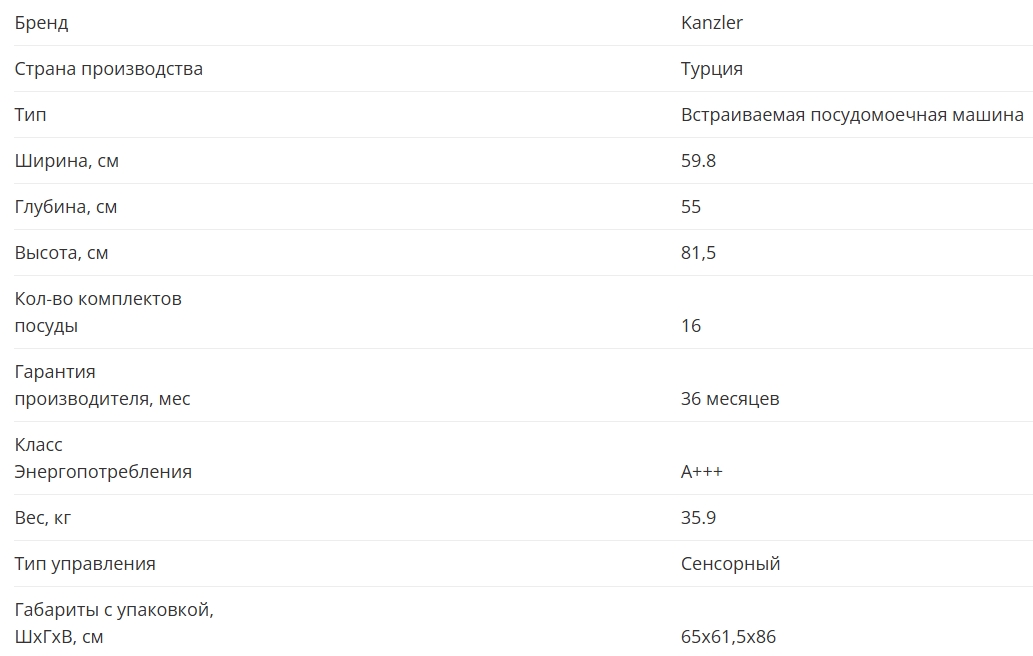The width and height of the screenshot is (1033, 656).
Task: Select the "Тип управления" label
Action: point(85,564)
